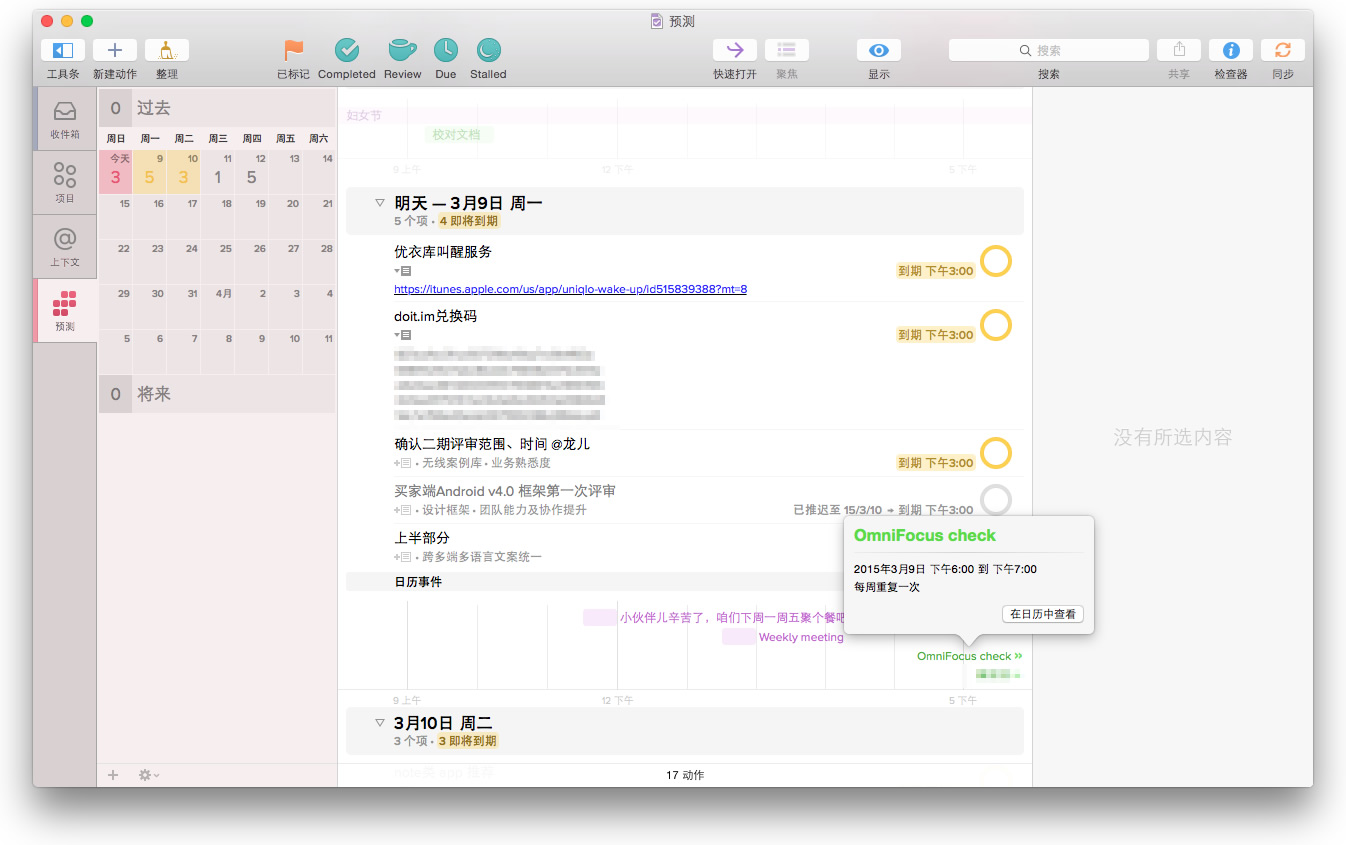Open the Uniqlo iTunes link
The image size is (1346, 845).
coord(570,290)
